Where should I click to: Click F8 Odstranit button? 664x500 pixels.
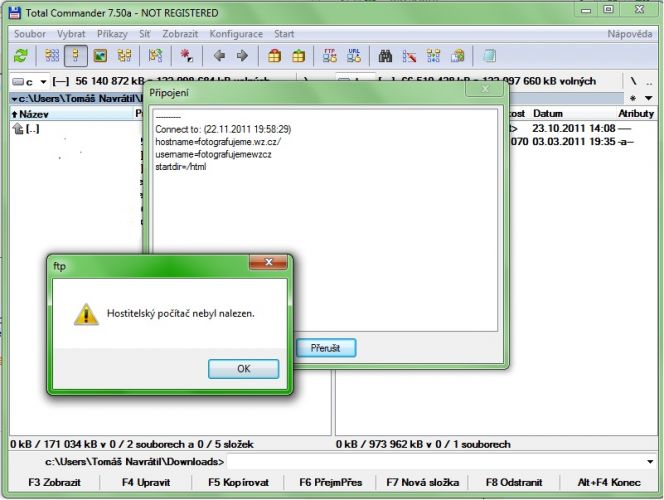[514, 482]
